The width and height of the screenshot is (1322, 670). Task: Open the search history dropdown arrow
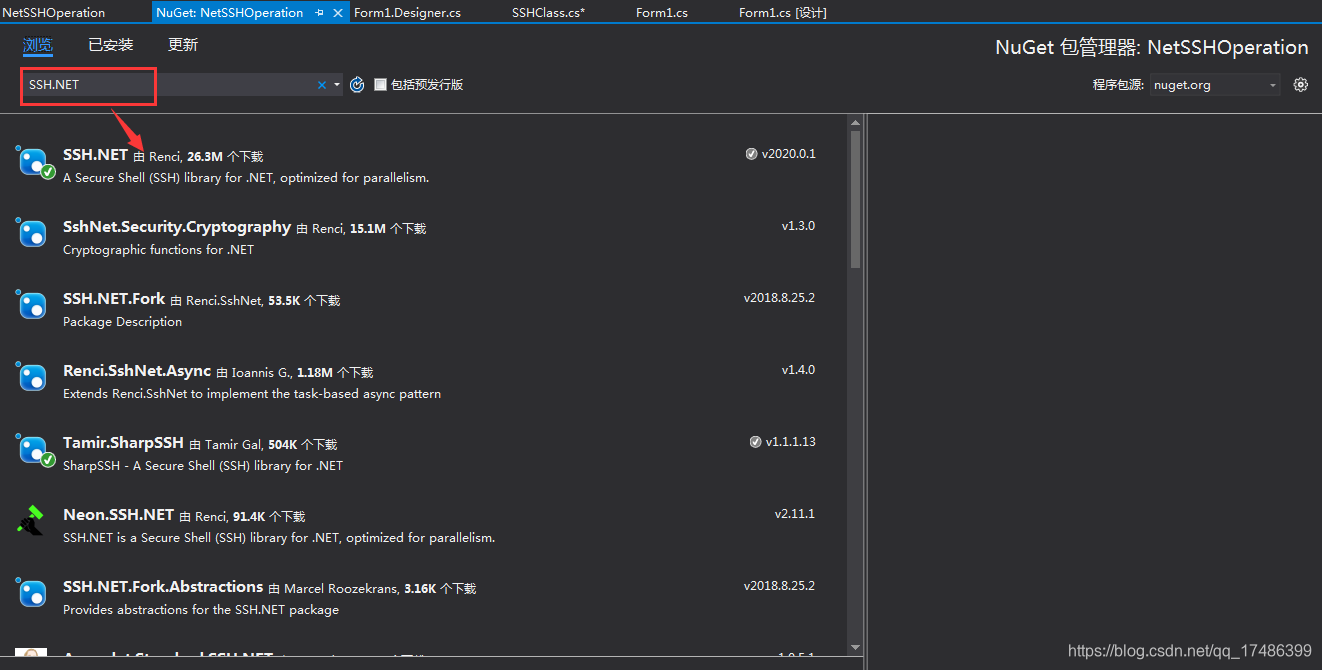tap(337, 85)
